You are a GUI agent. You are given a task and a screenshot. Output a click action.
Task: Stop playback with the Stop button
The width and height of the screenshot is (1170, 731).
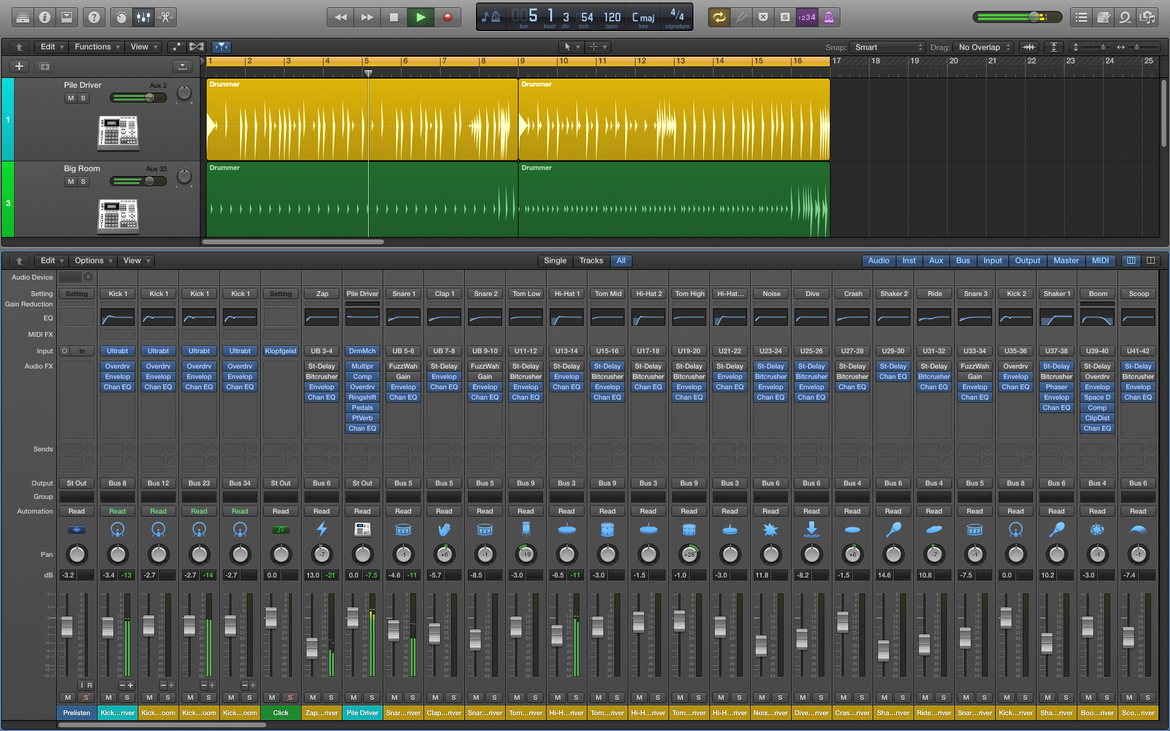394,16
